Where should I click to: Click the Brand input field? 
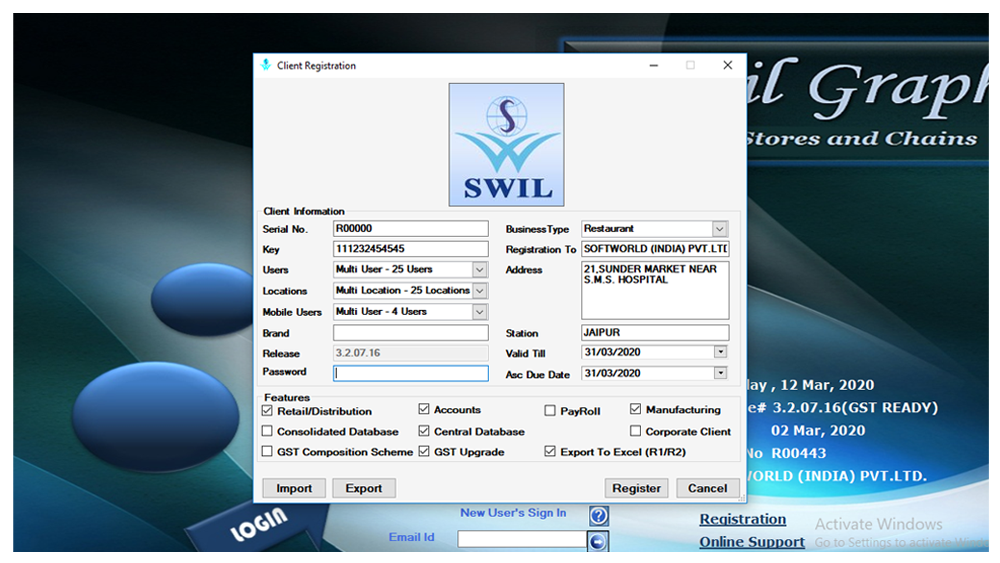(411, 333)
